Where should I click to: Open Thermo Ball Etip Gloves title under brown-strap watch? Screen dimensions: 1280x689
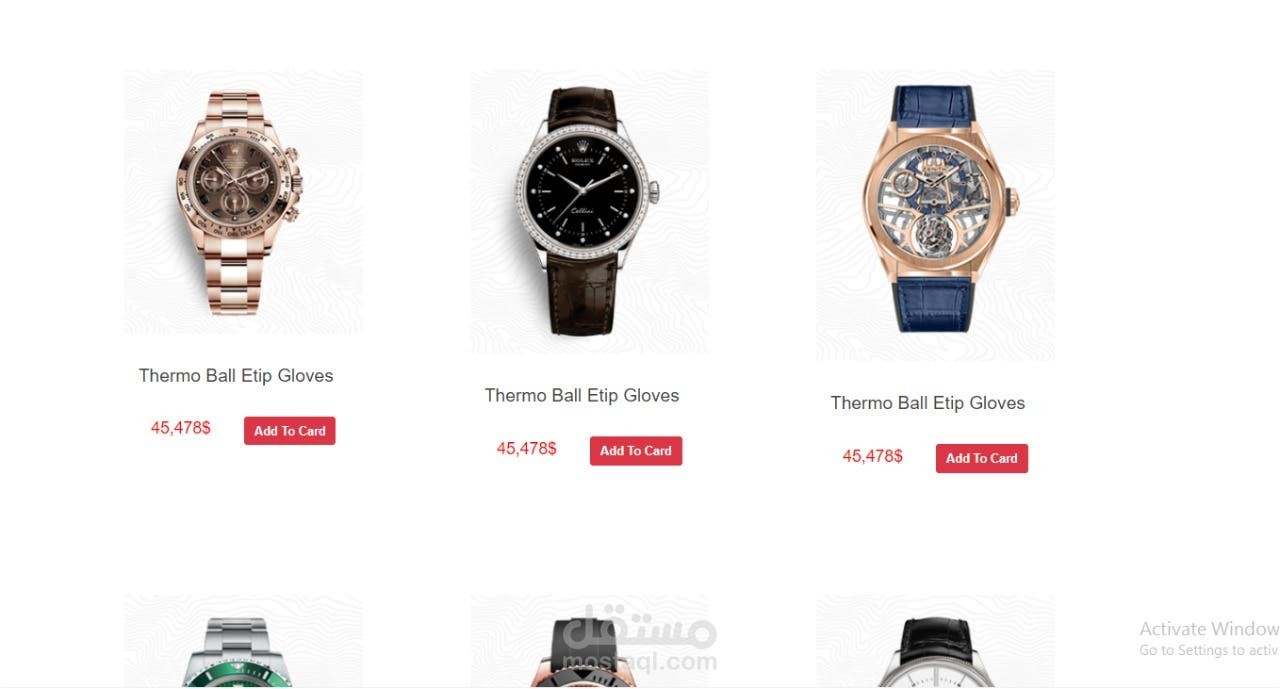point(582,396)
